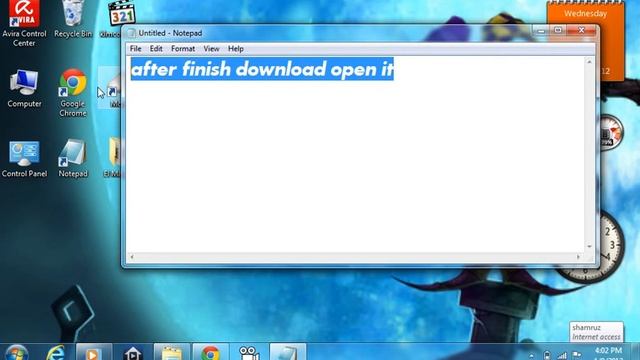The height and width of the screenshot is (360, 640).
Task: Open the View menu in Notepad
Action: coord(211,49)
